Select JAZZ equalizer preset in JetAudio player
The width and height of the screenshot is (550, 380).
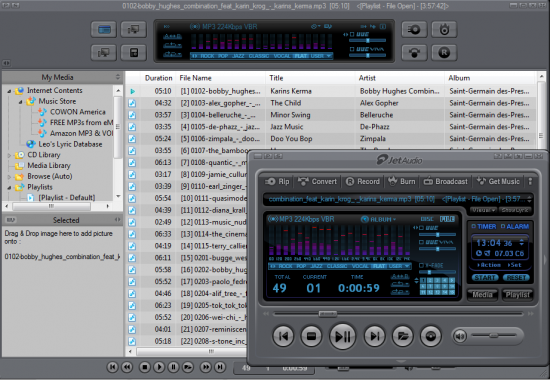[x=316, y=266]
